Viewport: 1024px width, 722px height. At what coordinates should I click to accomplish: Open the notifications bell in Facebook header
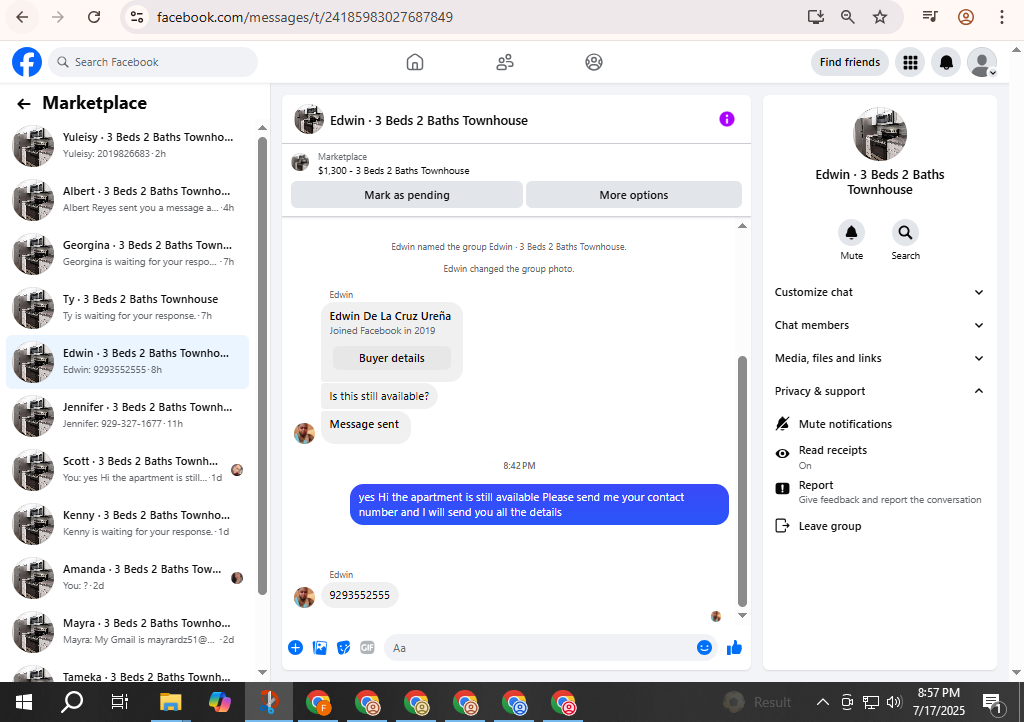pyautogui.click(x=946, y=62)
